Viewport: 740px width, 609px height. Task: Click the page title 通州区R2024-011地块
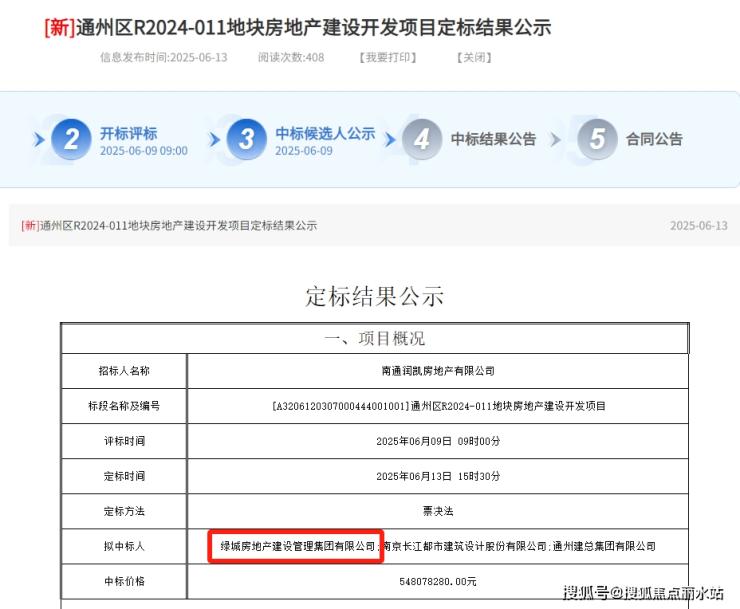(x=298, y=27)
